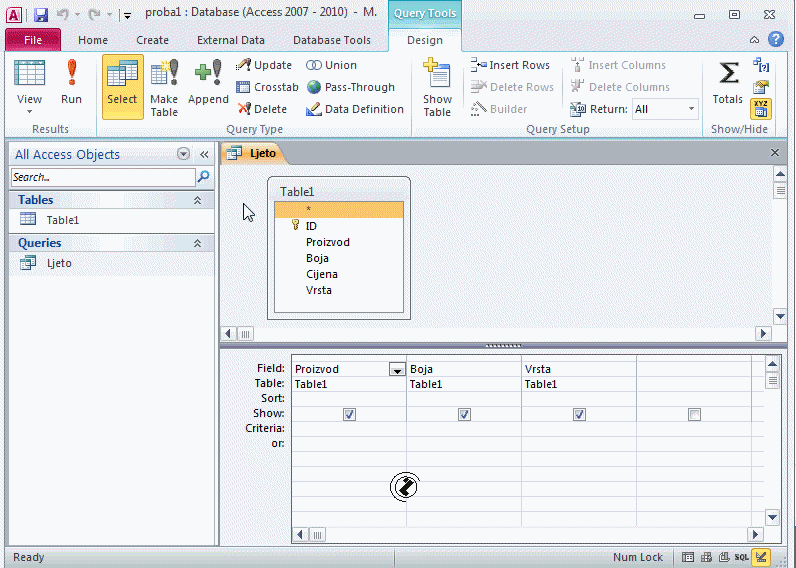Viewport: 796px width, 568px height.
Task: Click the navigation pane Search box
Action: [103, 177]
